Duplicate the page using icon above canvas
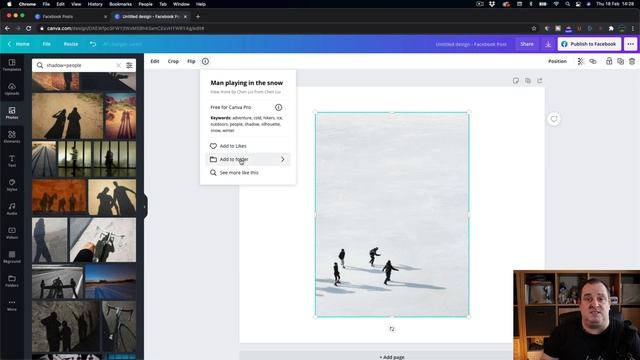This screenshot has height=360, width=640. [528, 81]
